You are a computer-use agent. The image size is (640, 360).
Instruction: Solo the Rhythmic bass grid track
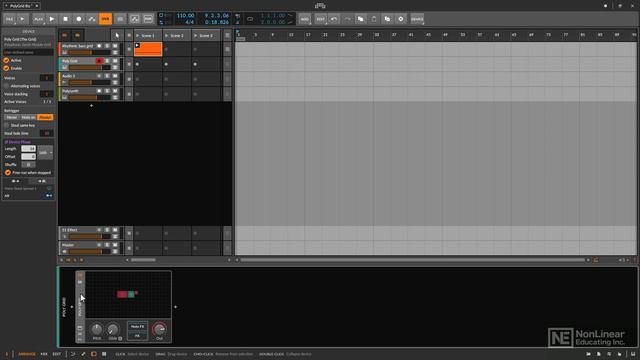(x=107, y=46)
